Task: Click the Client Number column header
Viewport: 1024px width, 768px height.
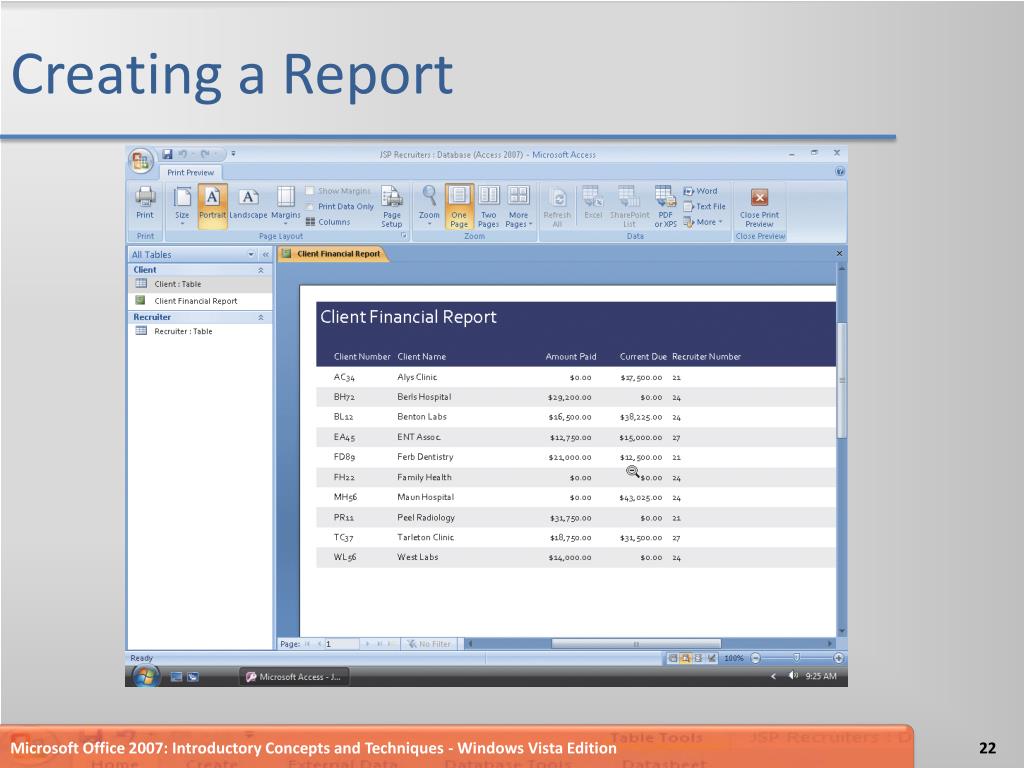Action: point(362,357)
